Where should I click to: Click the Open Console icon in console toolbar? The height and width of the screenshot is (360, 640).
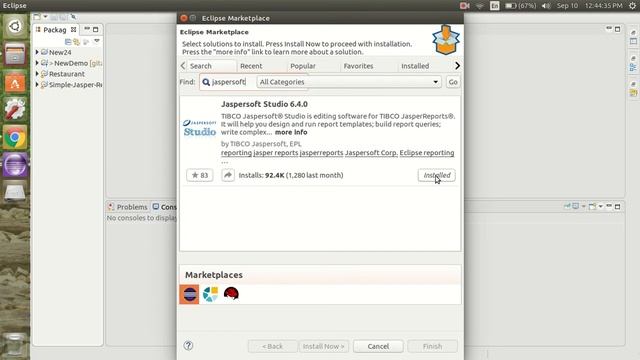coord(592,207)
